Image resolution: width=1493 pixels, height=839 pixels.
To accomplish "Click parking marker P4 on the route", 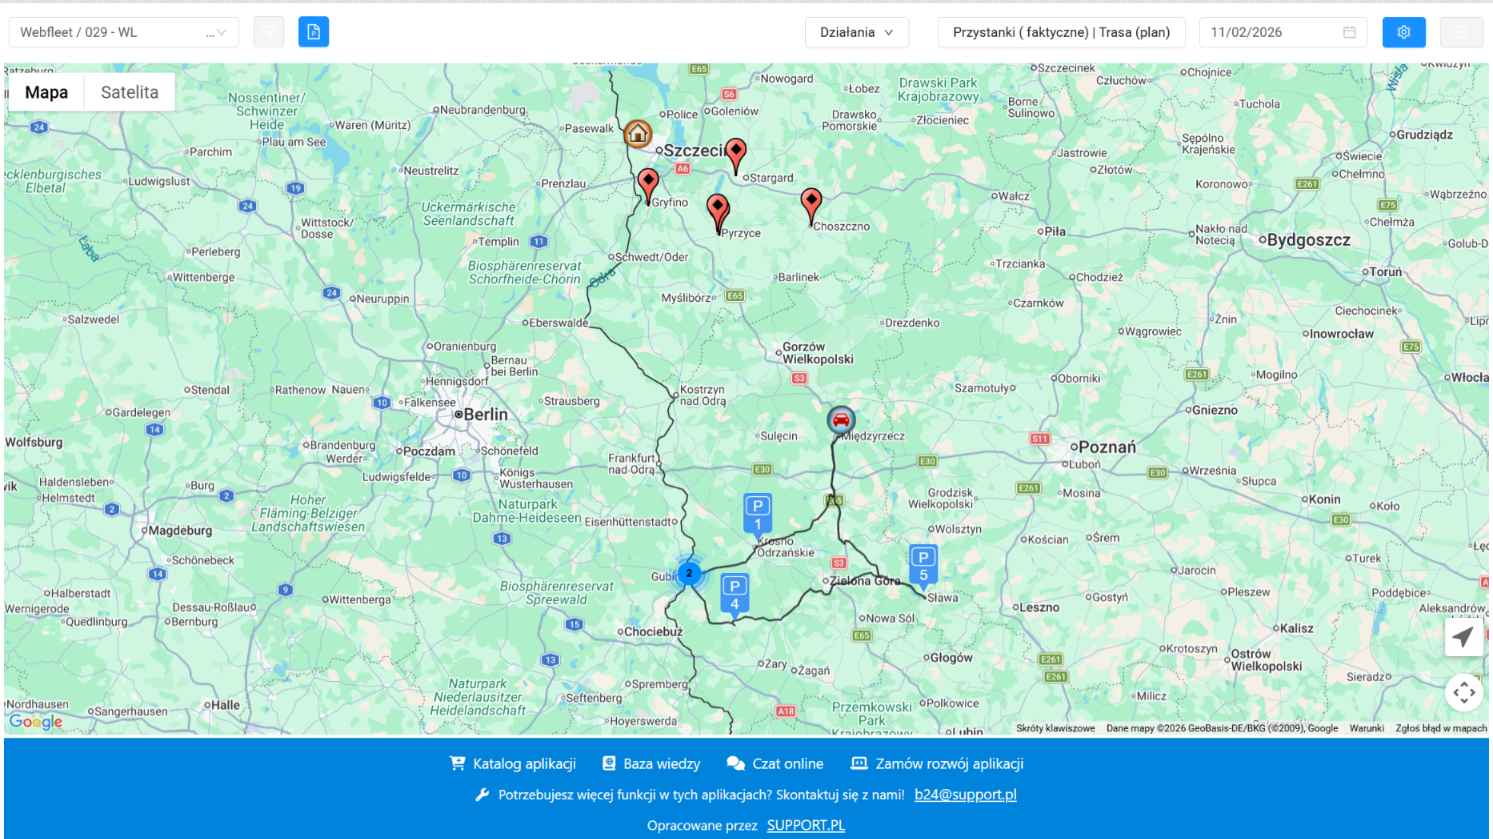I will (x=735, y=593).
